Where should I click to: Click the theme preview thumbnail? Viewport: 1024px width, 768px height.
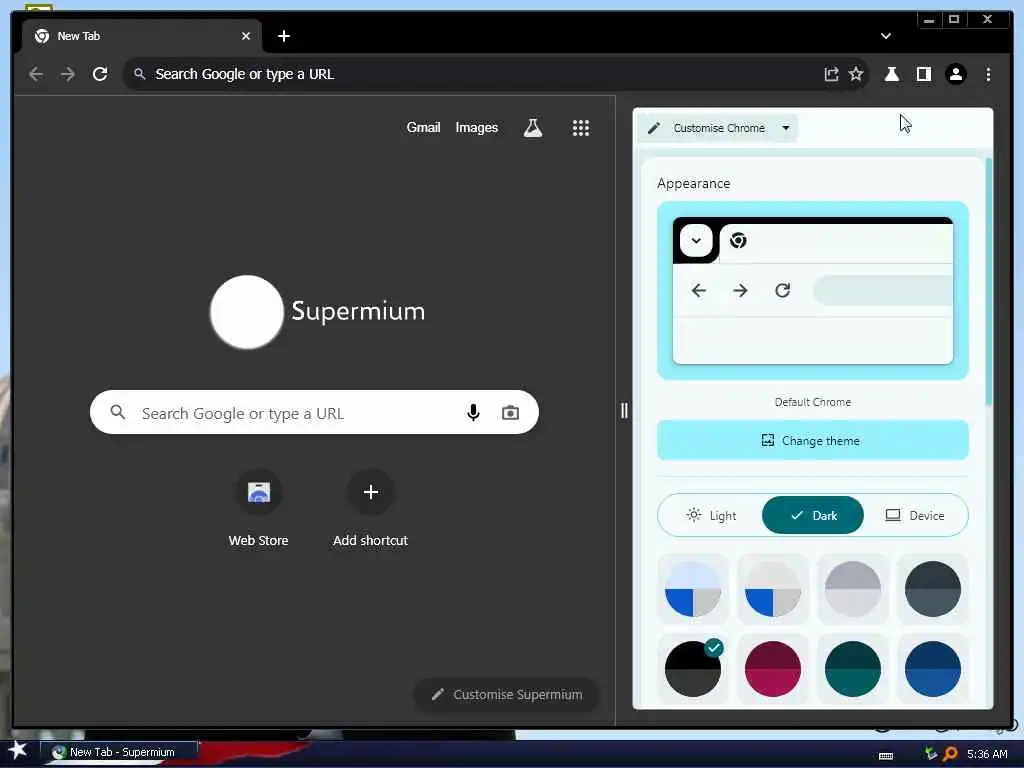pyautogui.click(x=812, y=291)
